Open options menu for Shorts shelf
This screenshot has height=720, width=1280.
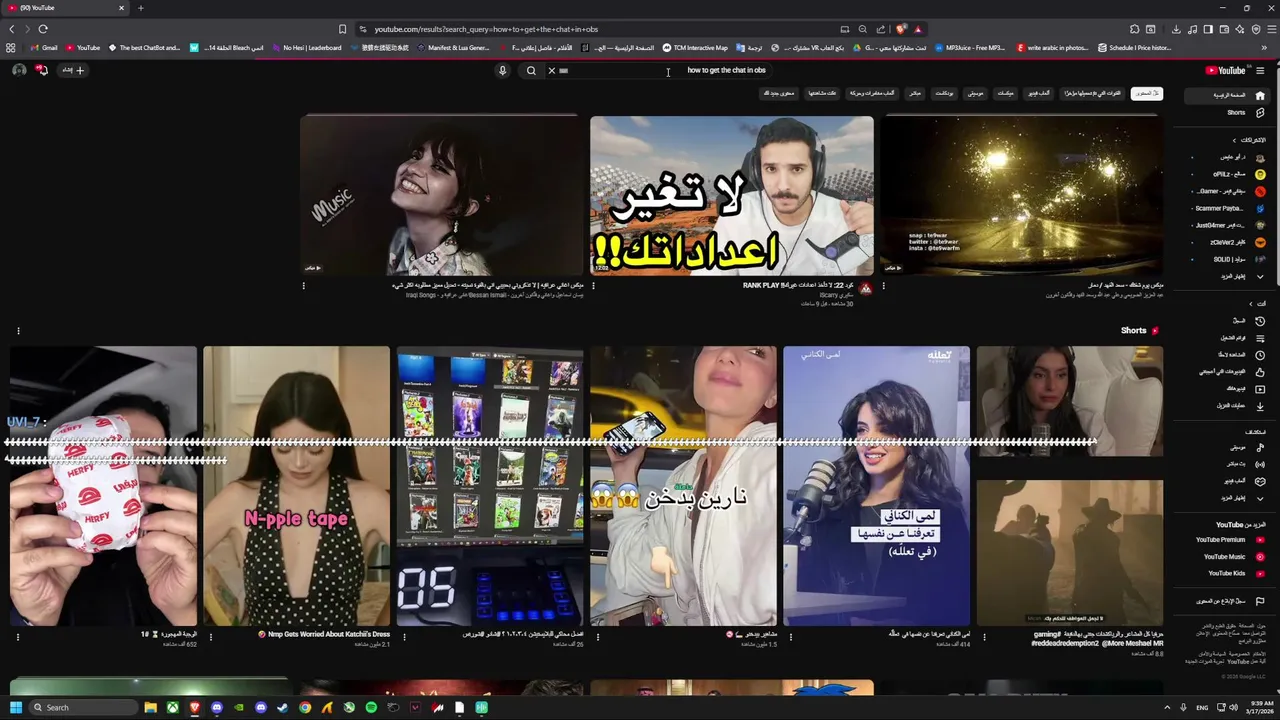point(18,331)
